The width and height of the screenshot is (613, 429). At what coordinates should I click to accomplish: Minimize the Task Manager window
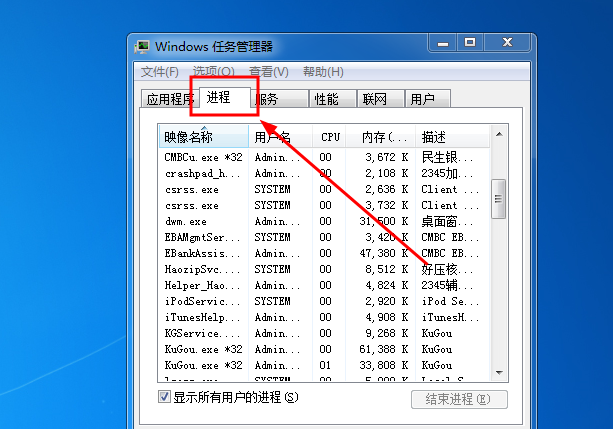[443, 43]
